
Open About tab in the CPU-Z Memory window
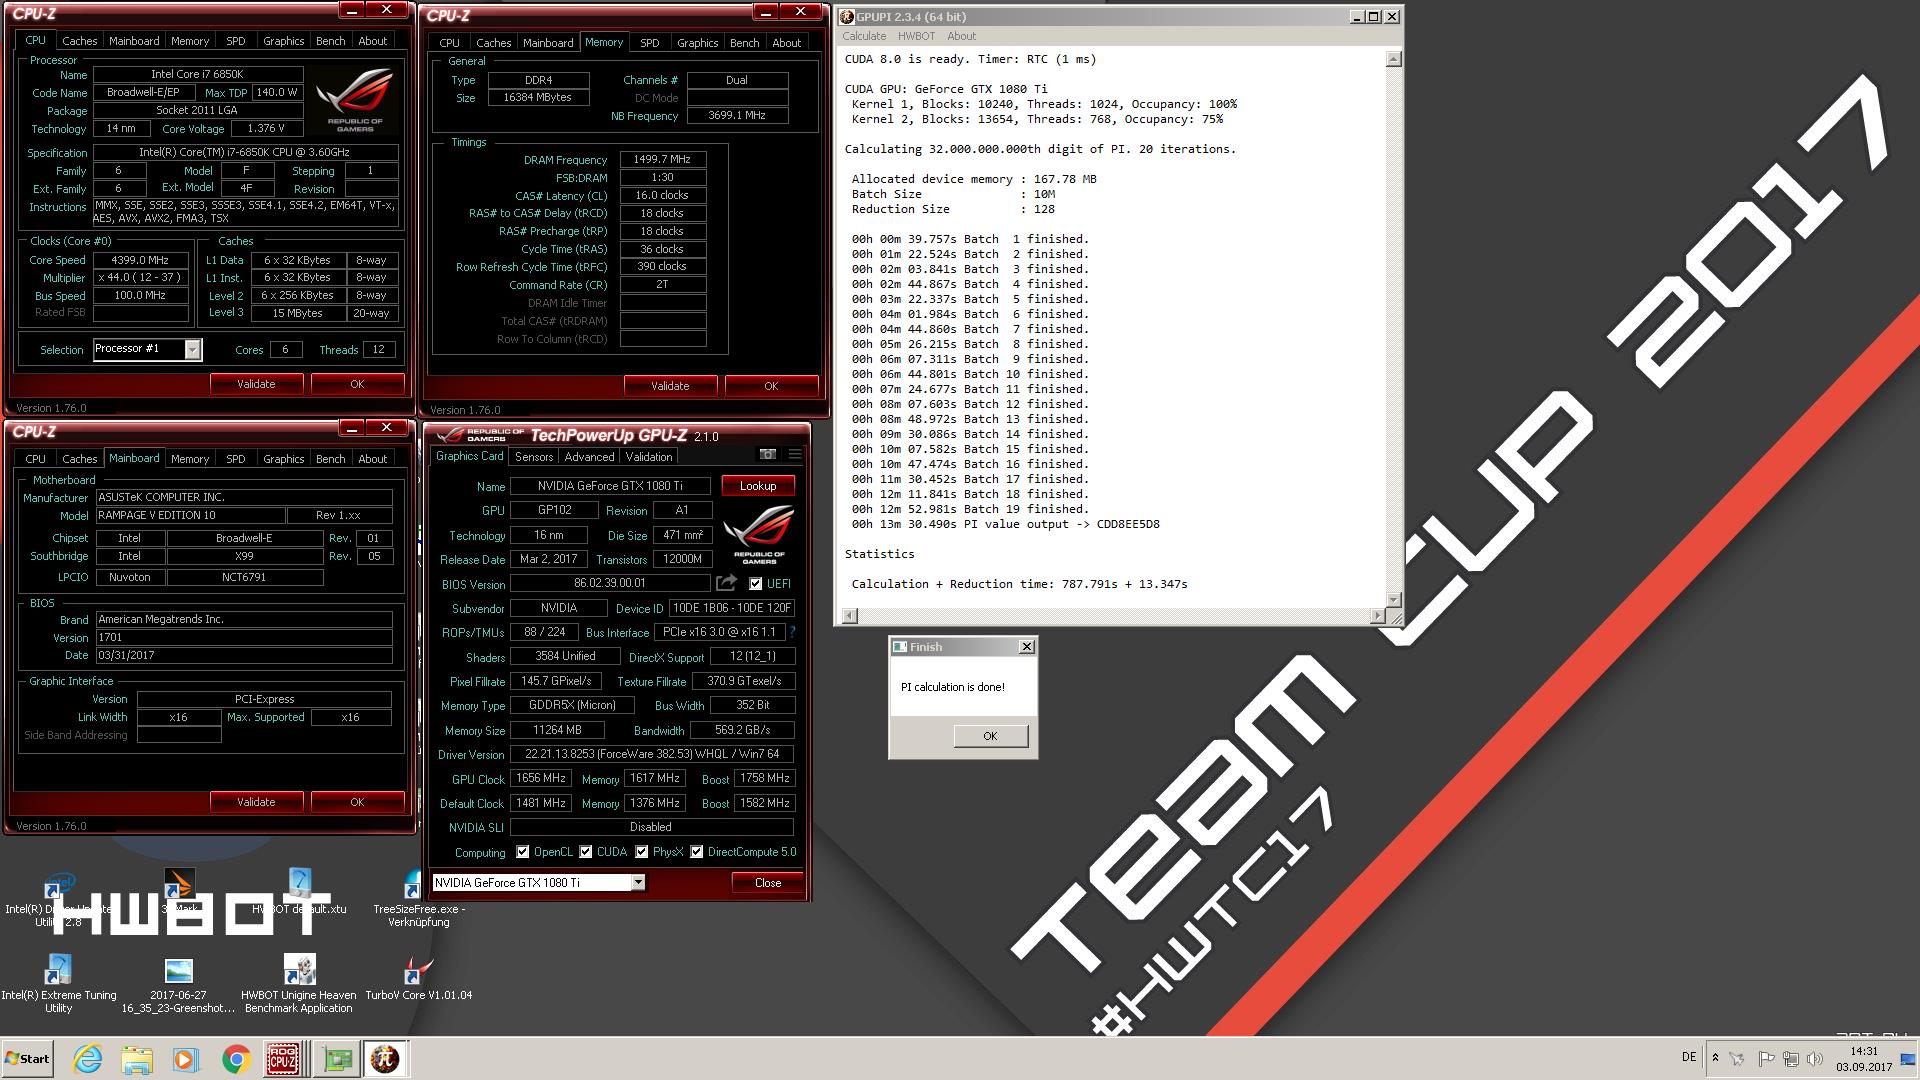point(786,43)
